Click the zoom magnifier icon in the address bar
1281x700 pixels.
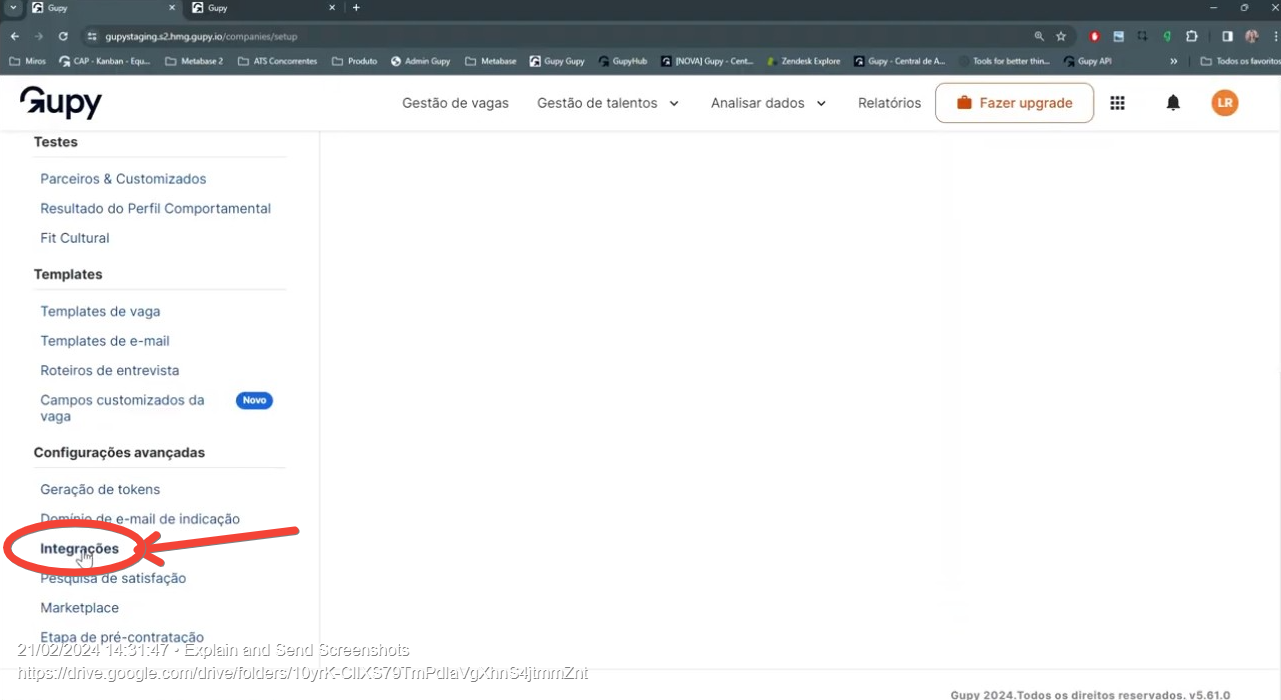(1039, 36)
